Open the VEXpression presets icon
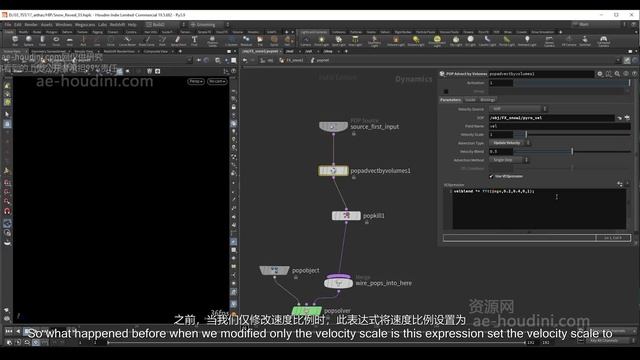 click(620, 184)
